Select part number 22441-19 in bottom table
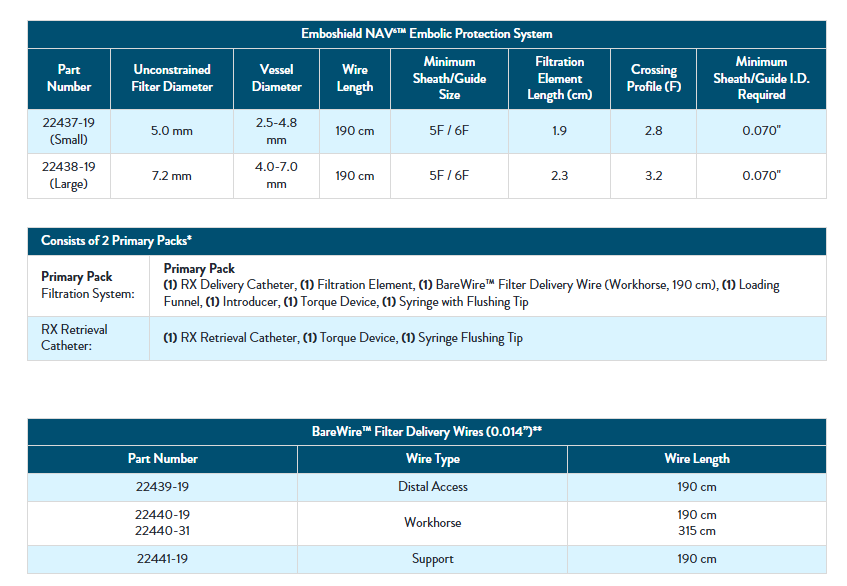 tap(162, 559)
